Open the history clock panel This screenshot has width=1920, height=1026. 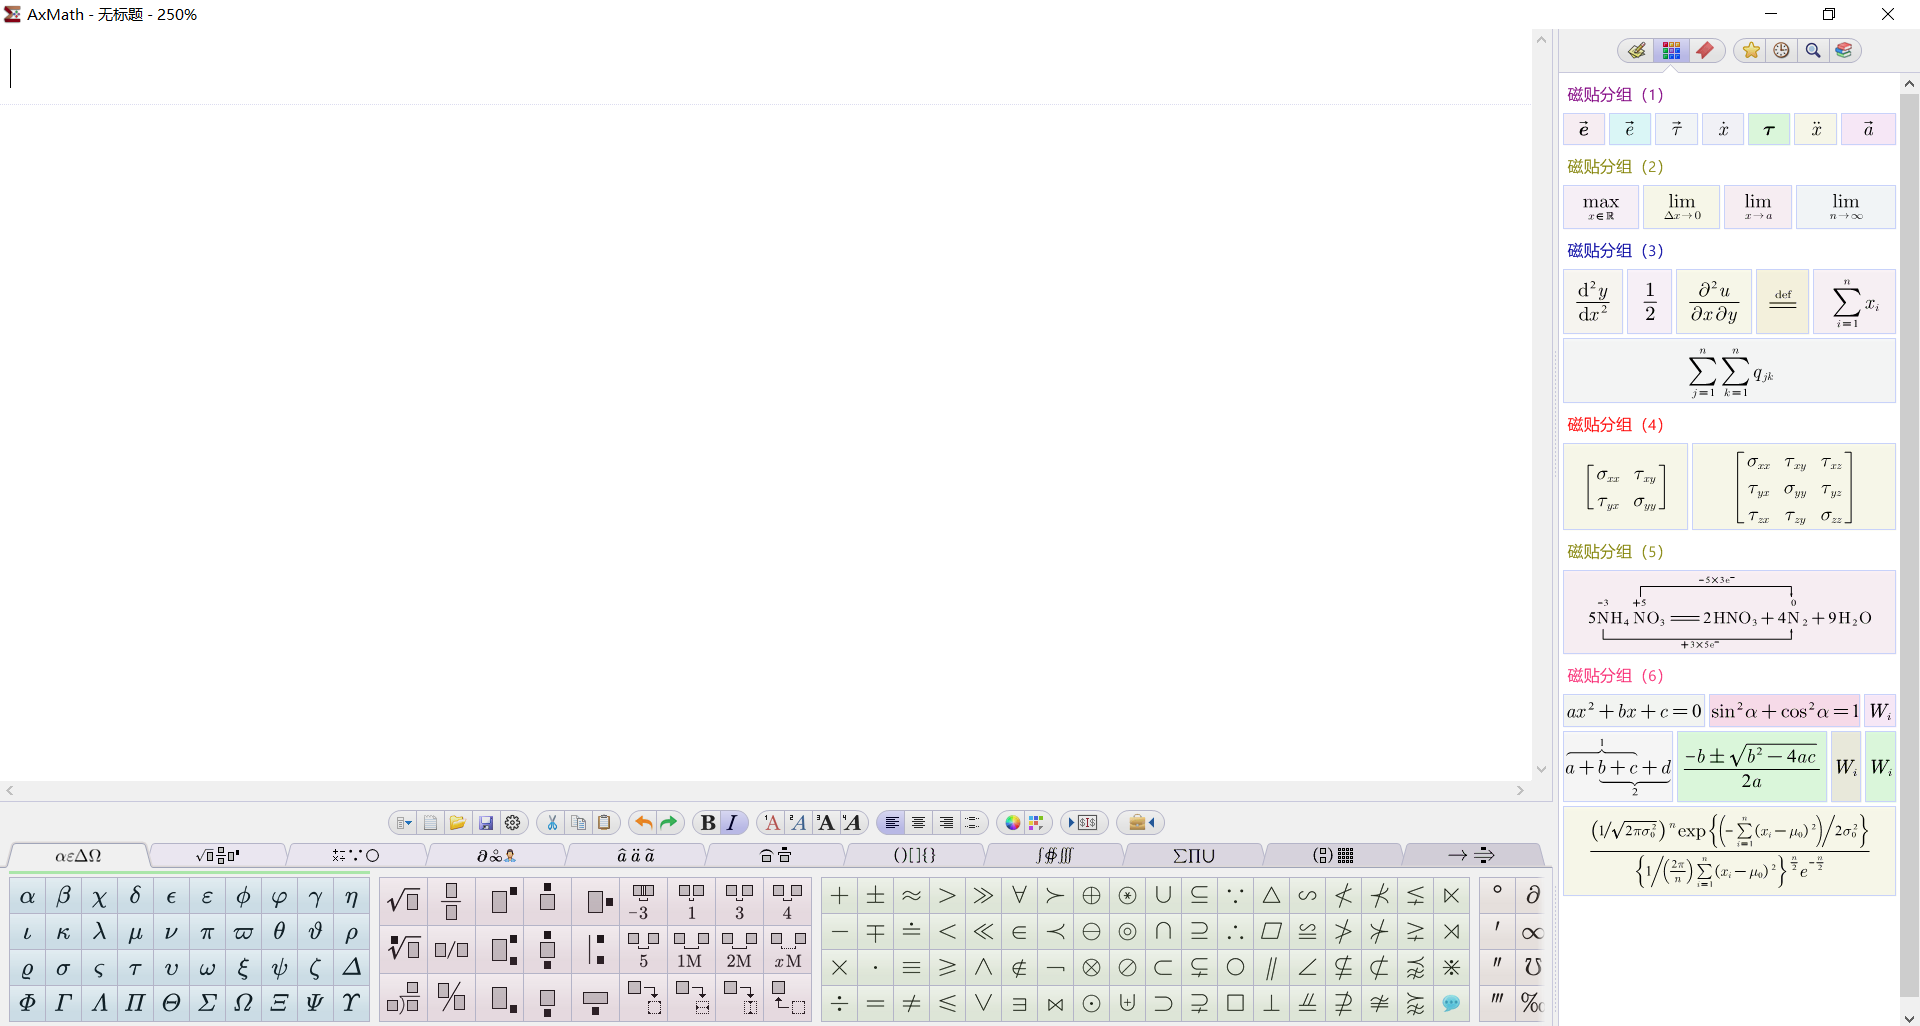[x=1781, y=50]
